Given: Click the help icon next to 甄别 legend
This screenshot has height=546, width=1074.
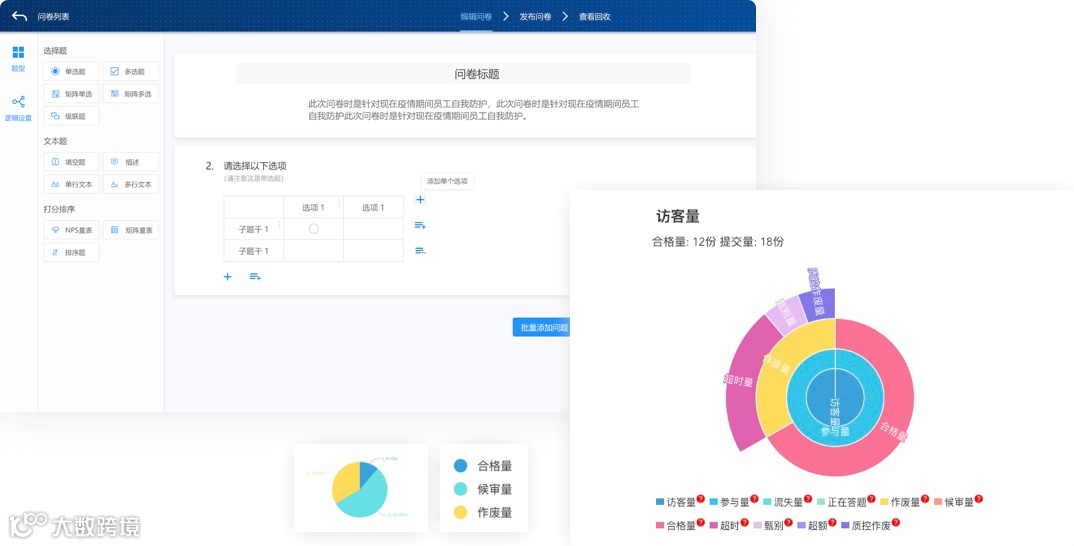Looking at the screenshot, I should [x=788, y=522].
